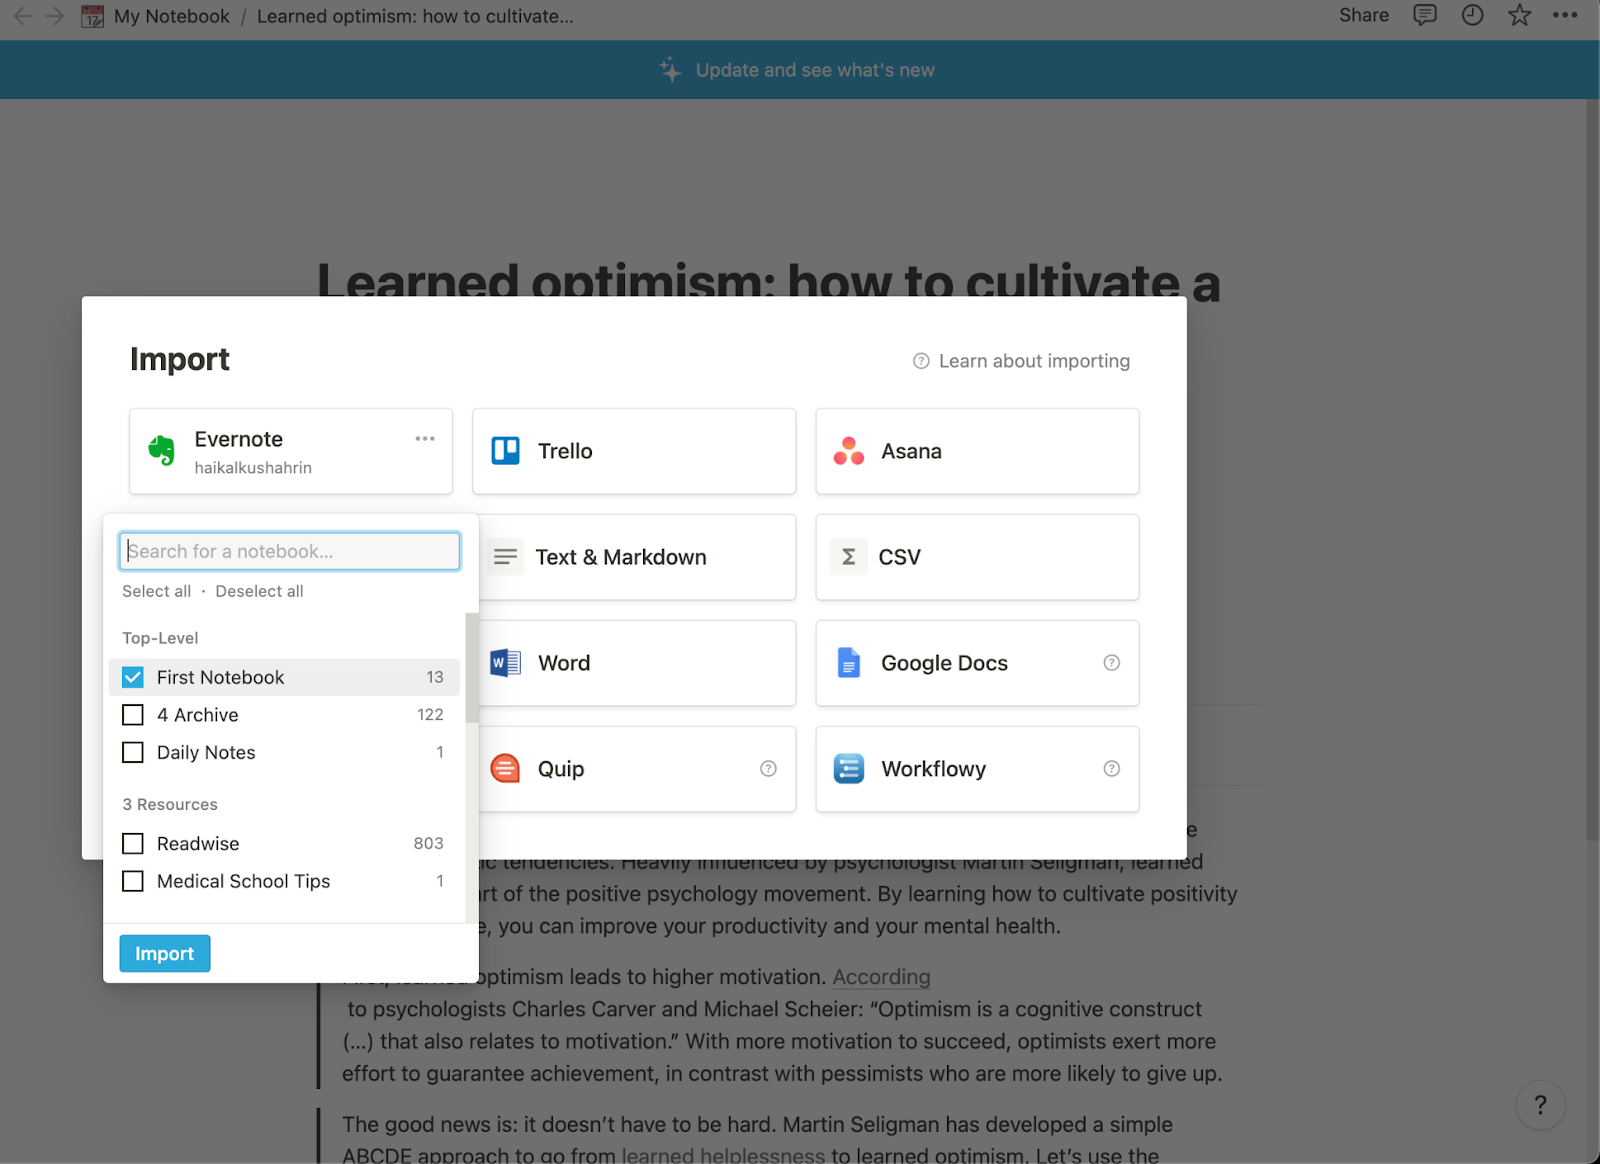Image resolution: width=1600 pixels, height=1164 pixels.
Task: Focus the Search for a notebook field
Action: click(289, 551)
